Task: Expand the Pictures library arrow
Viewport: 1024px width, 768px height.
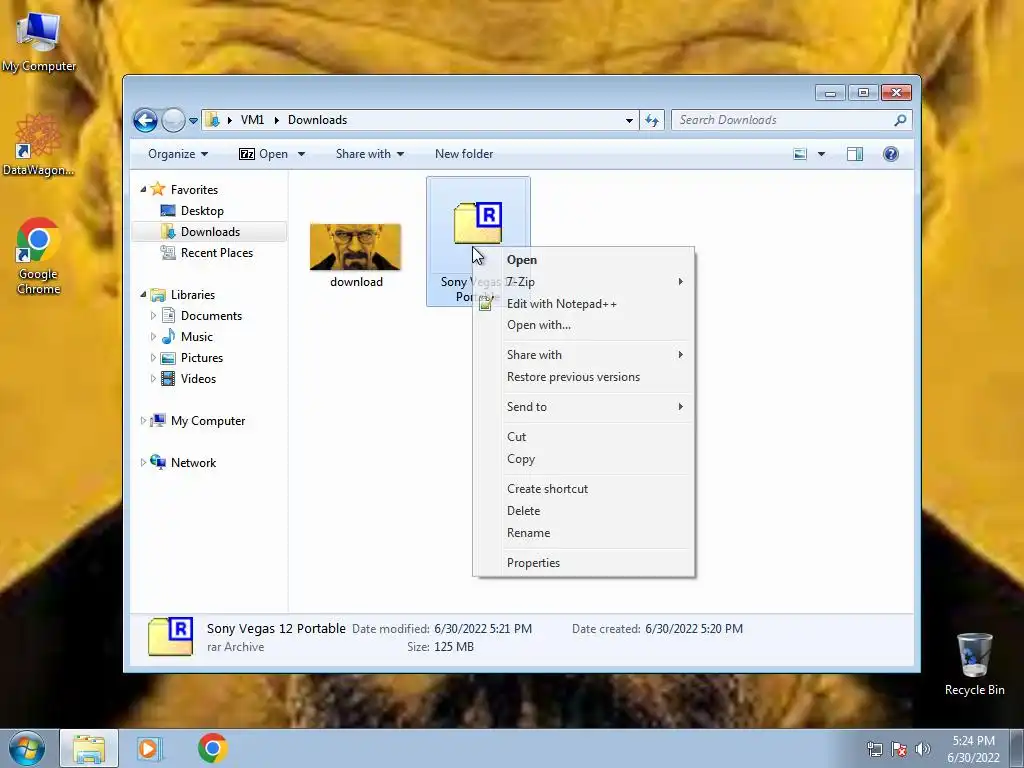Action: click(x=153, y=358)
